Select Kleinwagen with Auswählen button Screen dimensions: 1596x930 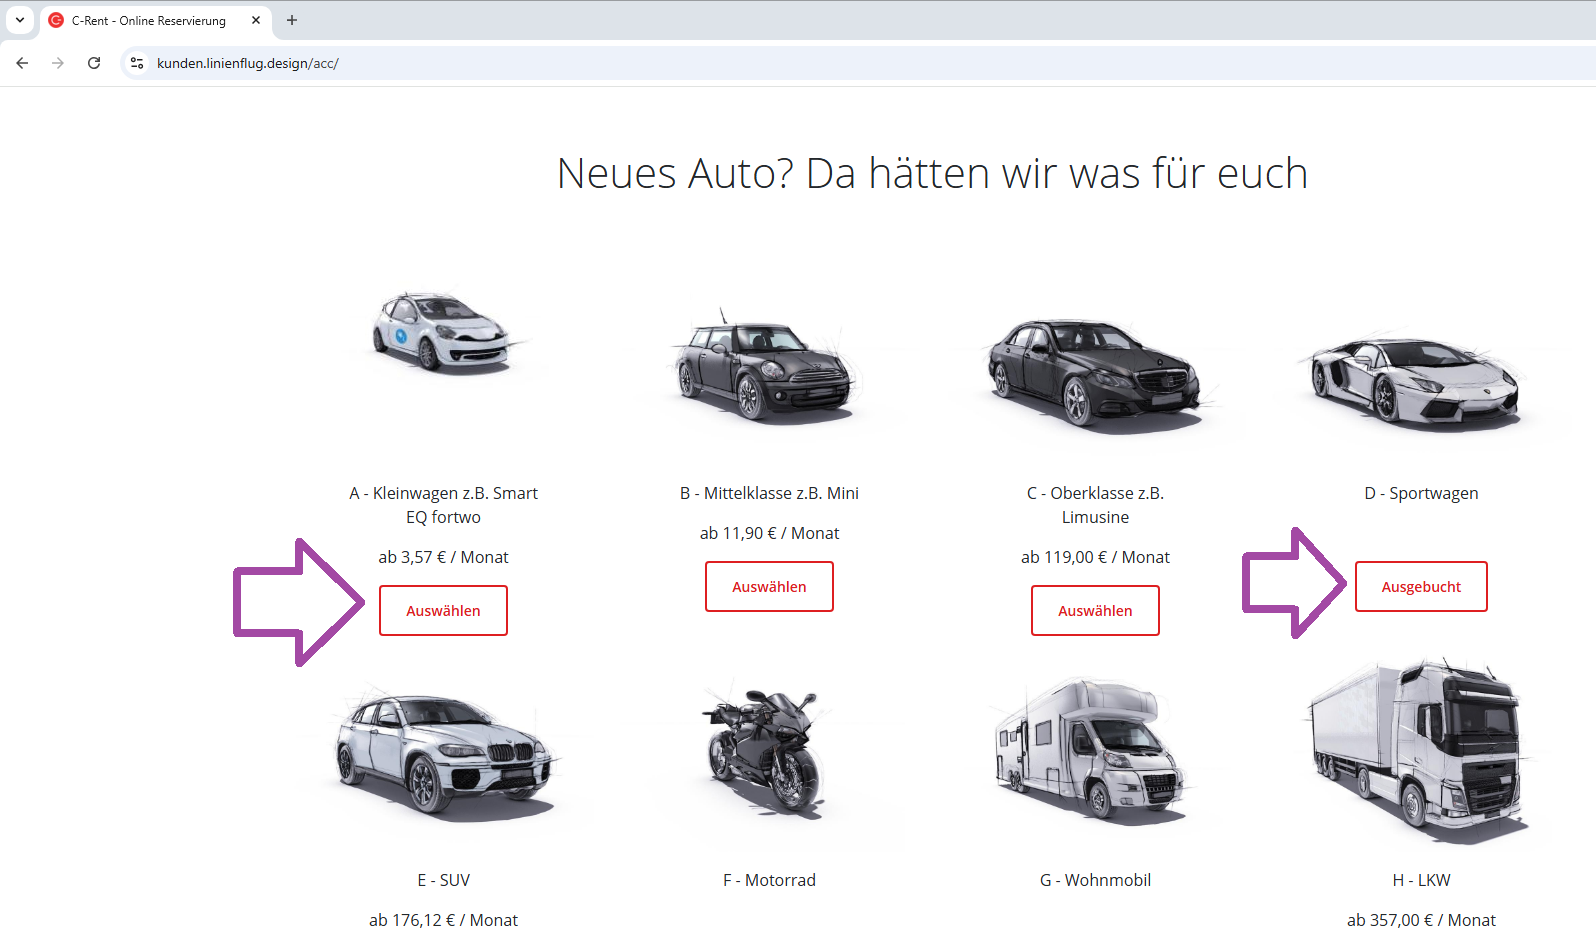443,611
